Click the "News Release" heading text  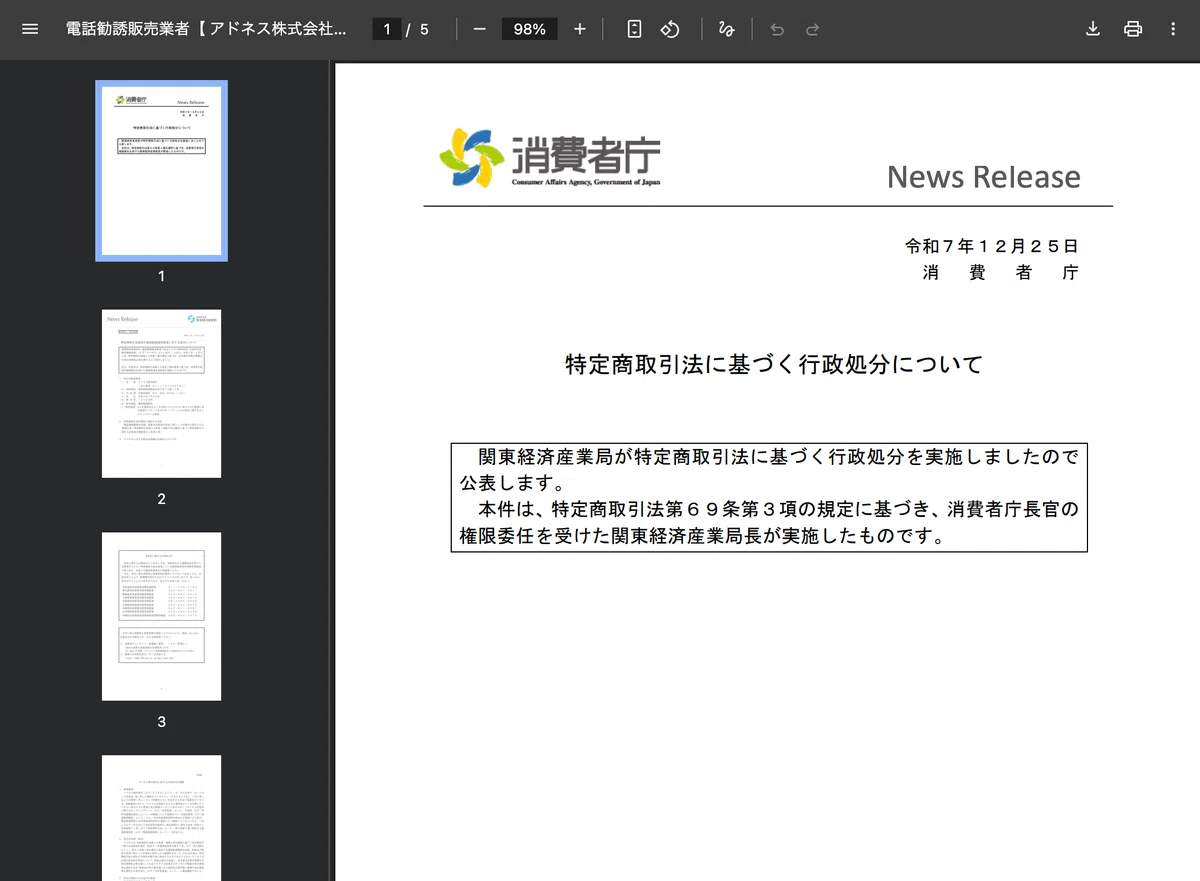coord(983,177)
